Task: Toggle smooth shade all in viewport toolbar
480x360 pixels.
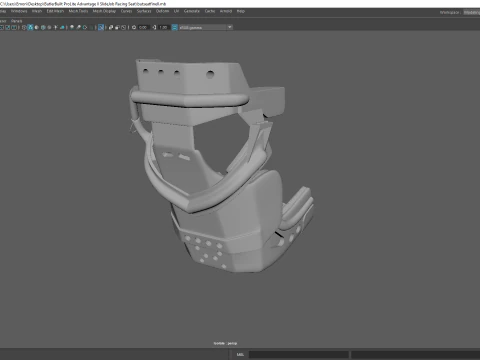Action: (30, 27)
